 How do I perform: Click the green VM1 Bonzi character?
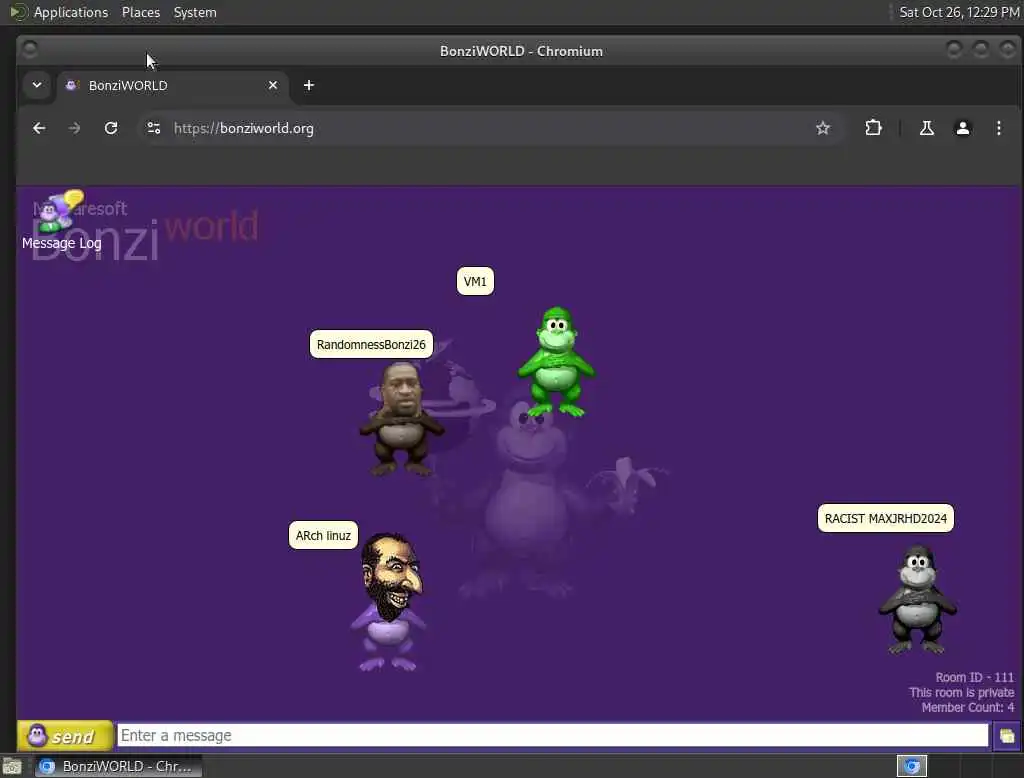[556, 361]
